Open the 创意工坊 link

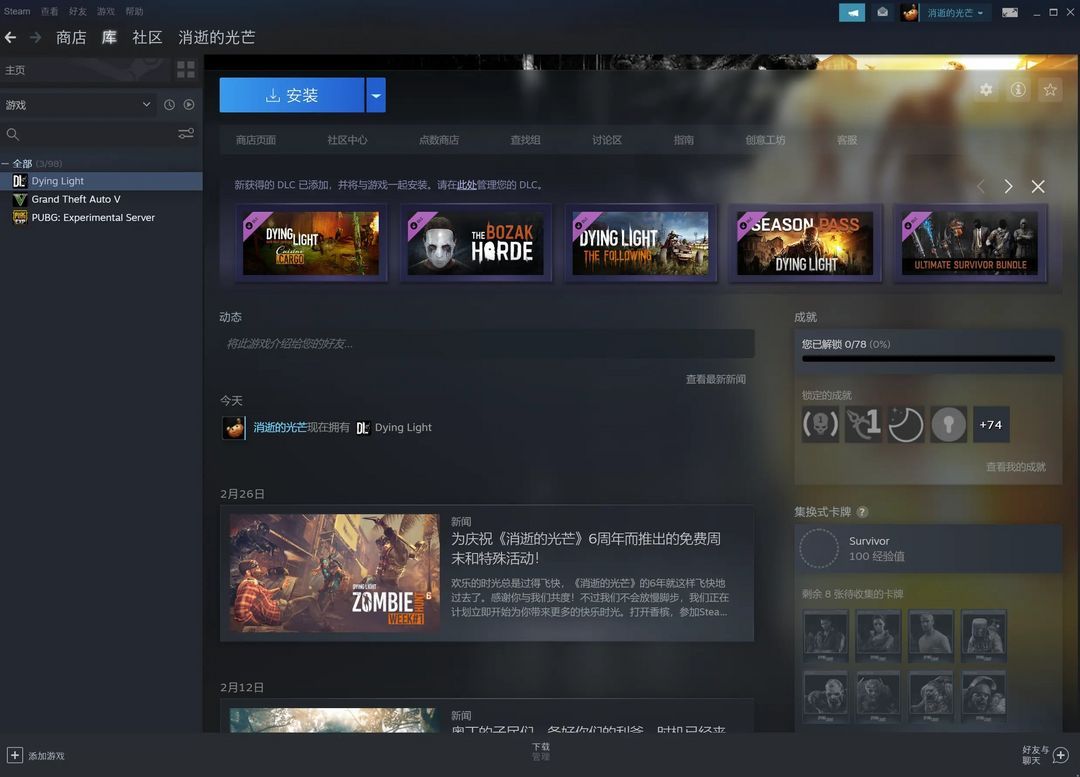tap(765, 140)
